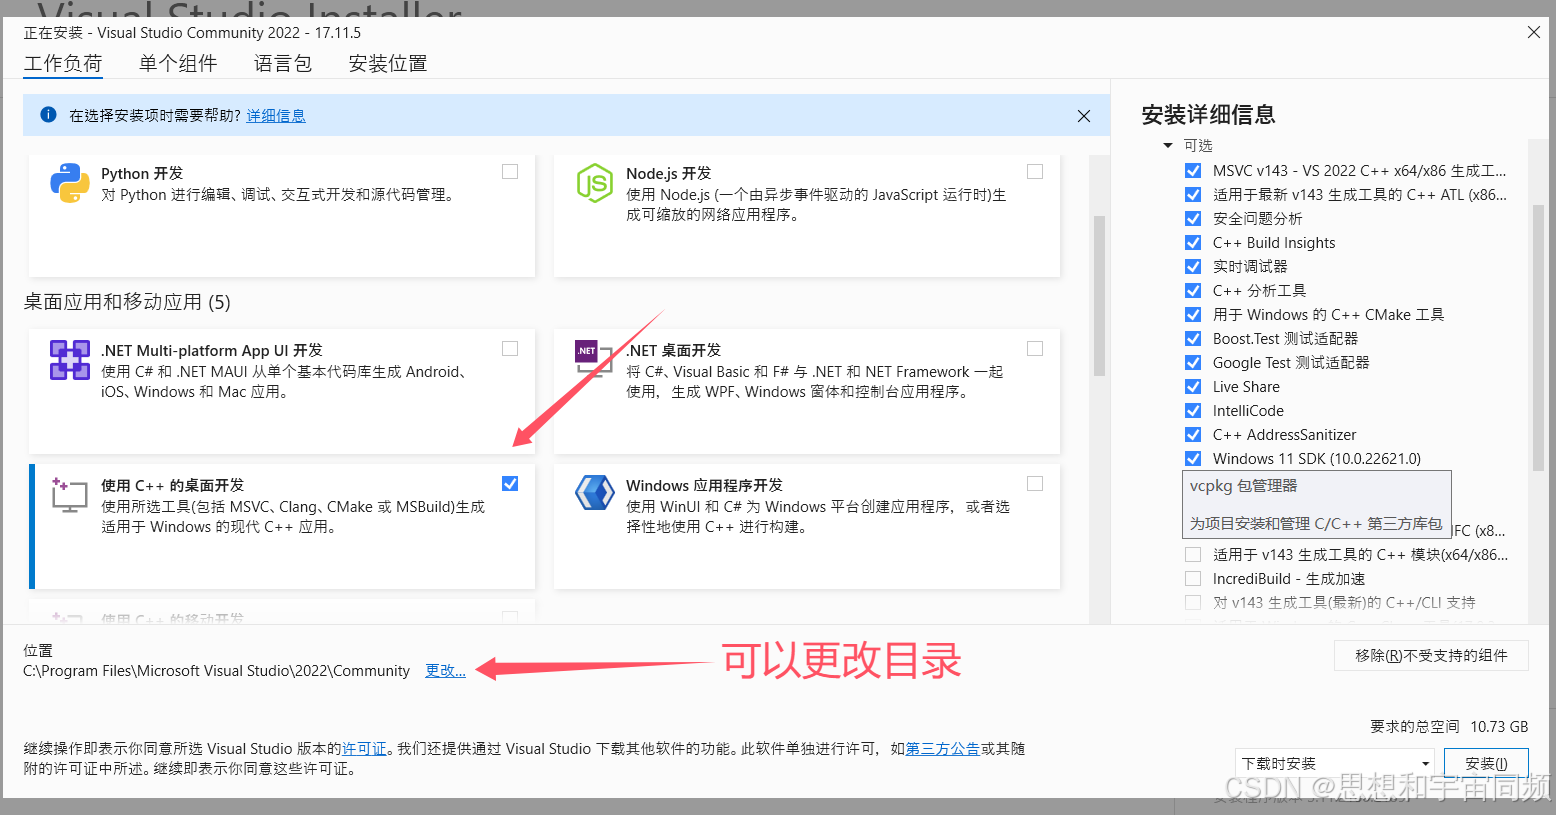Select the 10.73 GB total space value
The height and width of the screenshot is (815, 1556).
(1499, 727)
